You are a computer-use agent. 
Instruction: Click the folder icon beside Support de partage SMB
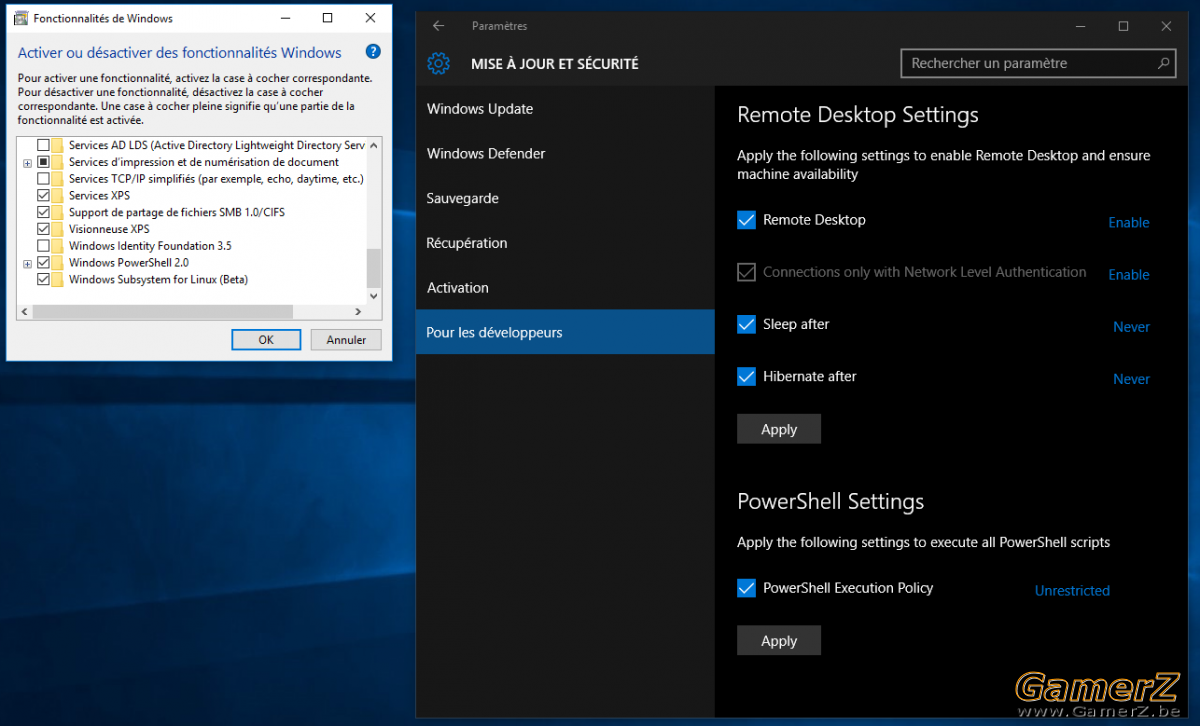coord(58,213)
